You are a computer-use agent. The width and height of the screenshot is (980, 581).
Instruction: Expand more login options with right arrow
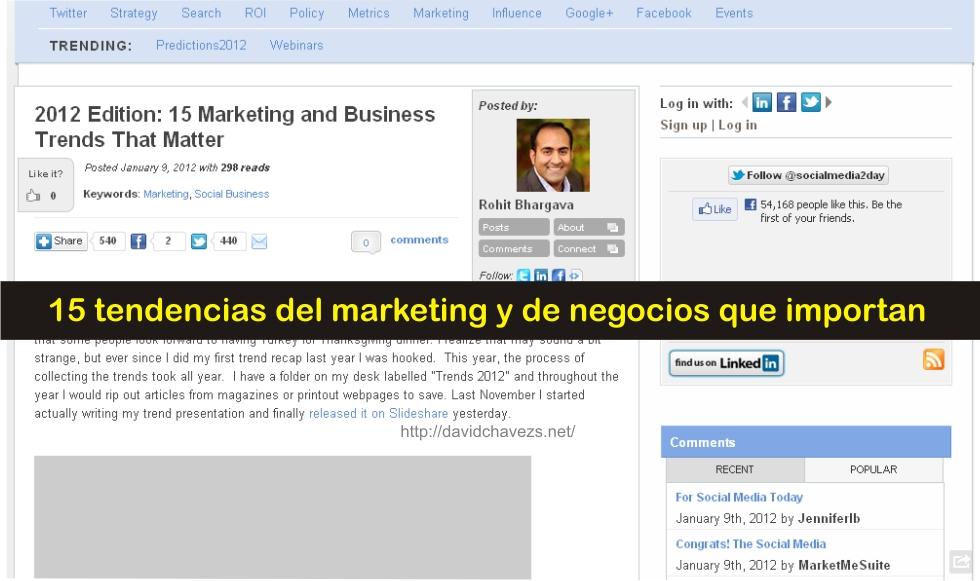[x=829, y=101]
